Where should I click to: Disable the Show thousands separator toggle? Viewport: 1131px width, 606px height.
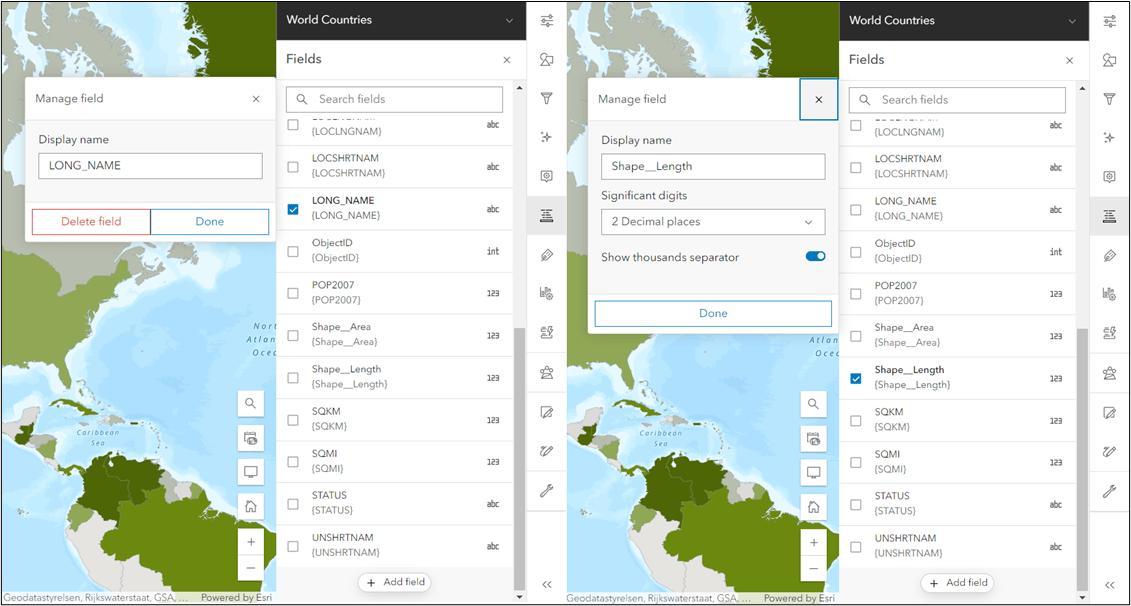815,256
